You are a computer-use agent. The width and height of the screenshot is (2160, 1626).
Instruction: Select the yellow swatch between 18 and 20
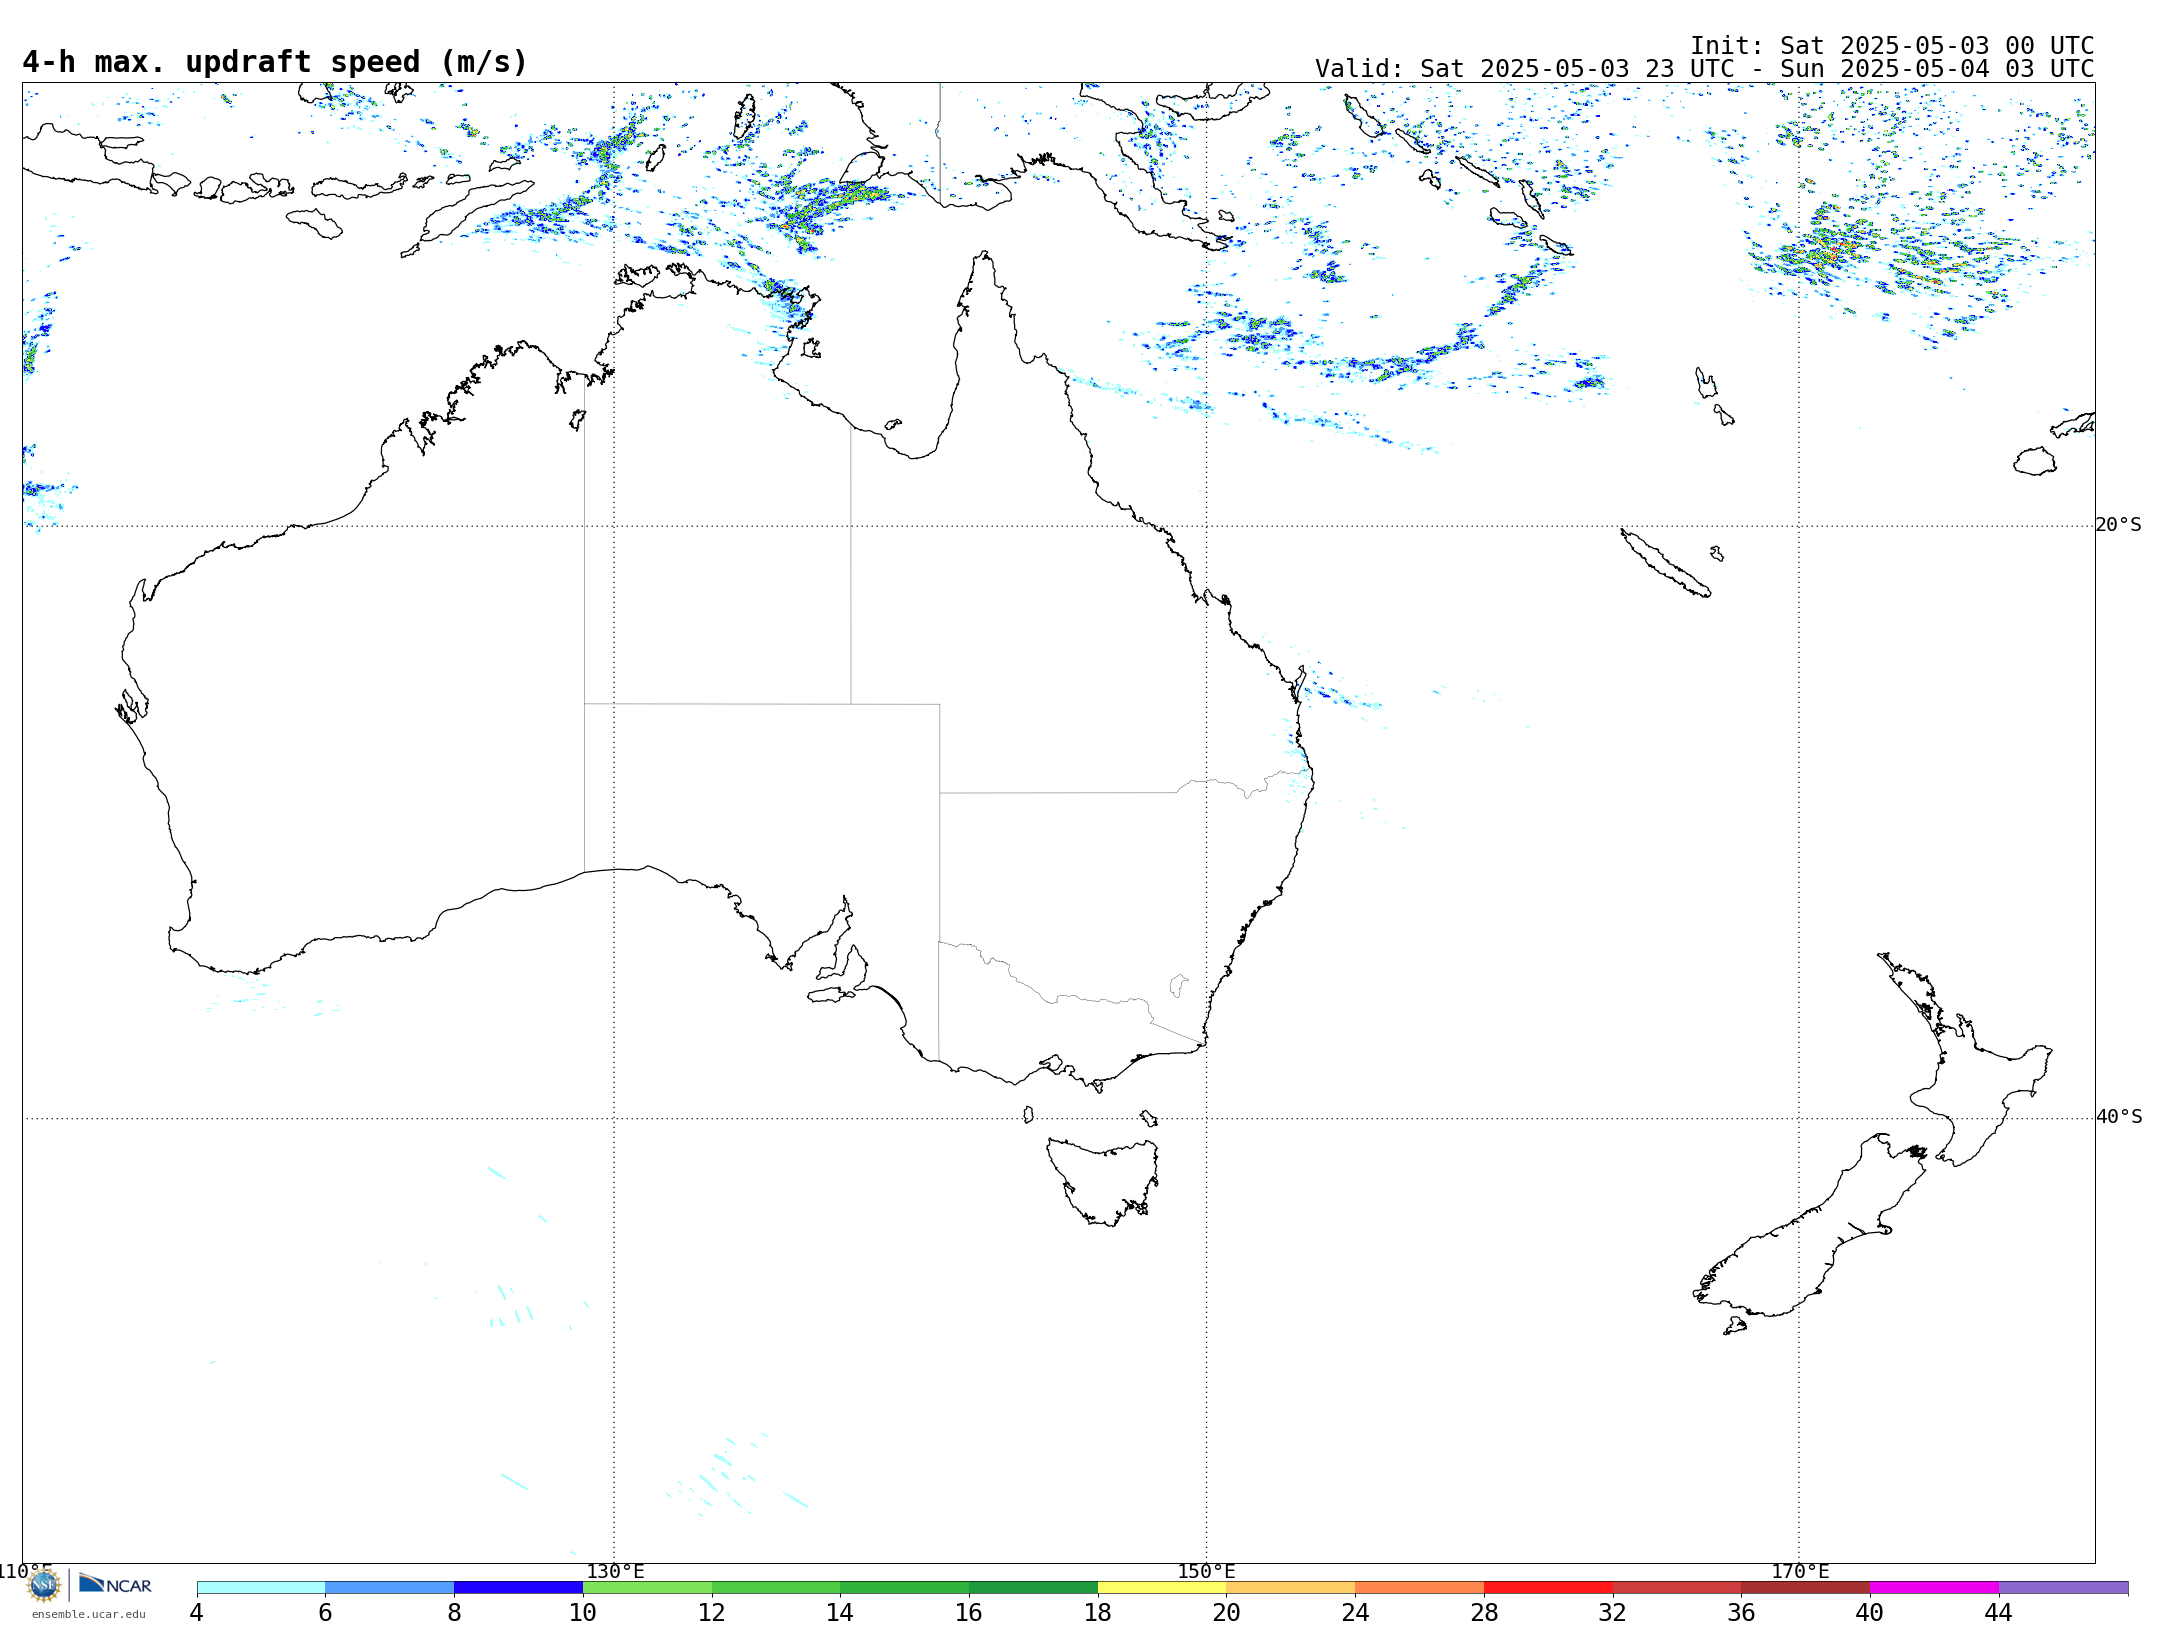tap(1162, 1587)
